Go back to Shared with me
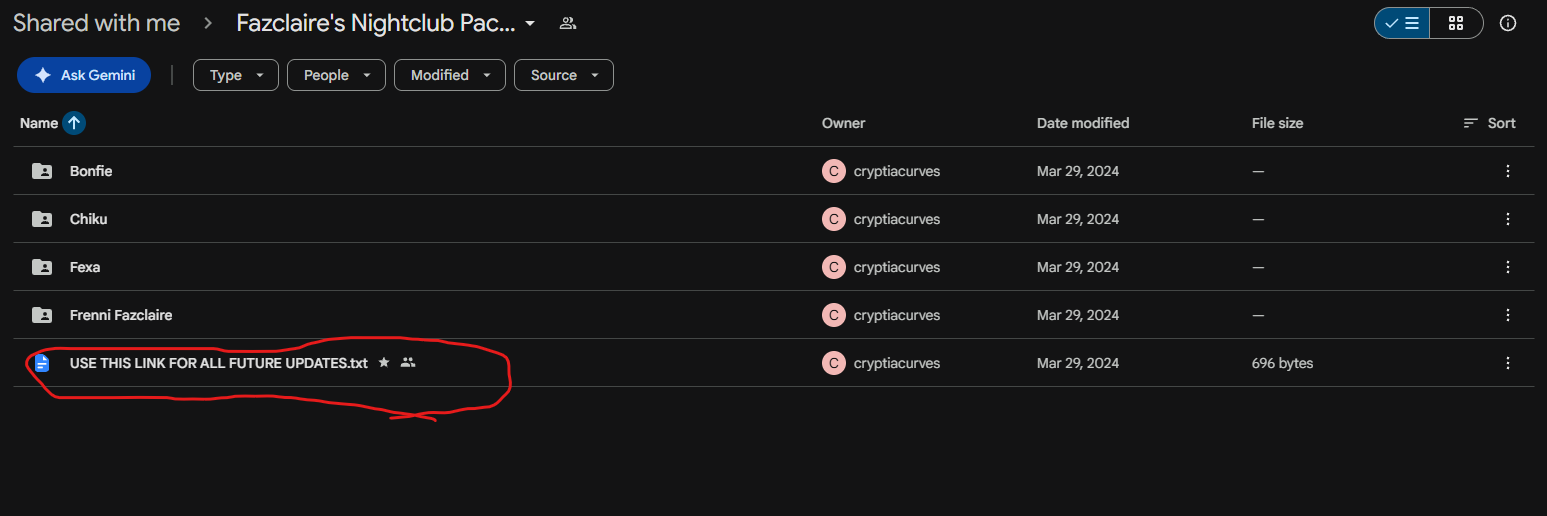This screenshot has width=1547, height=516. tap(97, 23)
